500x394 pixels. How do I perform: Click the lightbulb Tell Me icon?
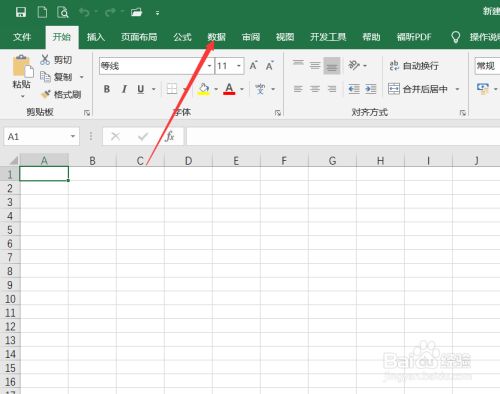pyautogui.click(x=455, y=37)
